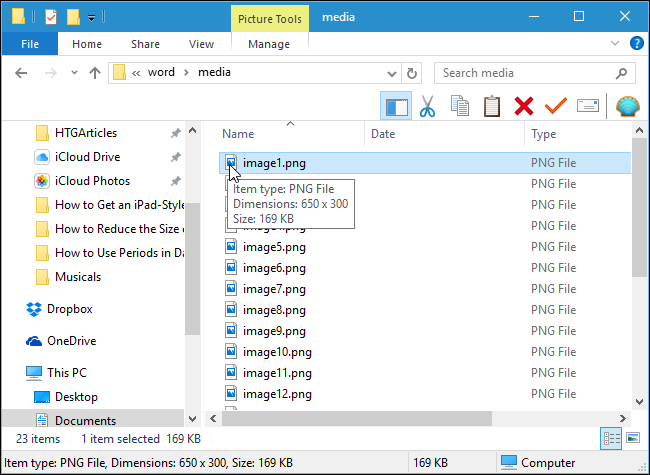
Task: Click the red X Delete icon
Action: (x=524, y=106)
